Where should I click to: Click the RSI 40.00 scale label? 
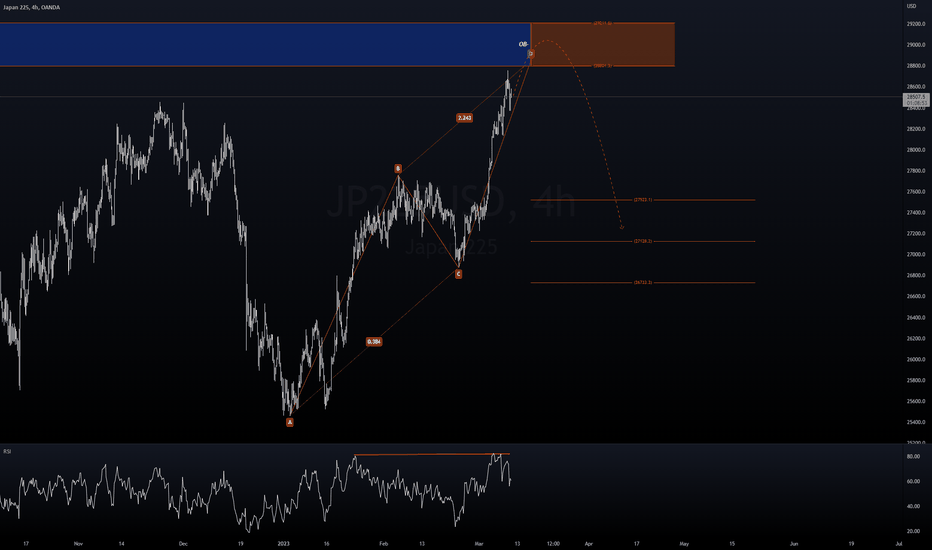pos(914,507)
